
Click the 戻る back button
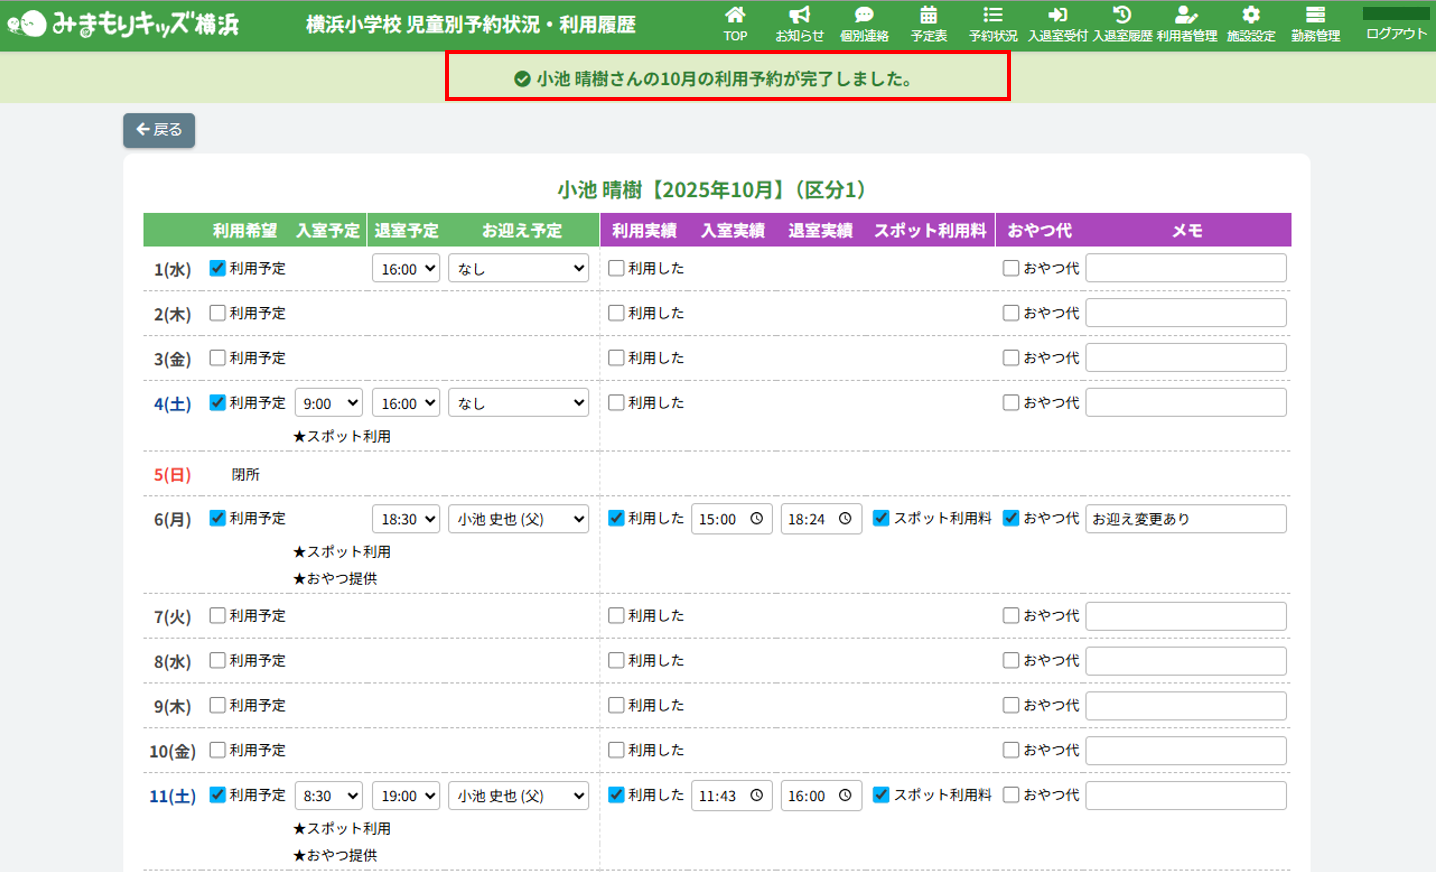pyautogui.click(x=159, y=130)
